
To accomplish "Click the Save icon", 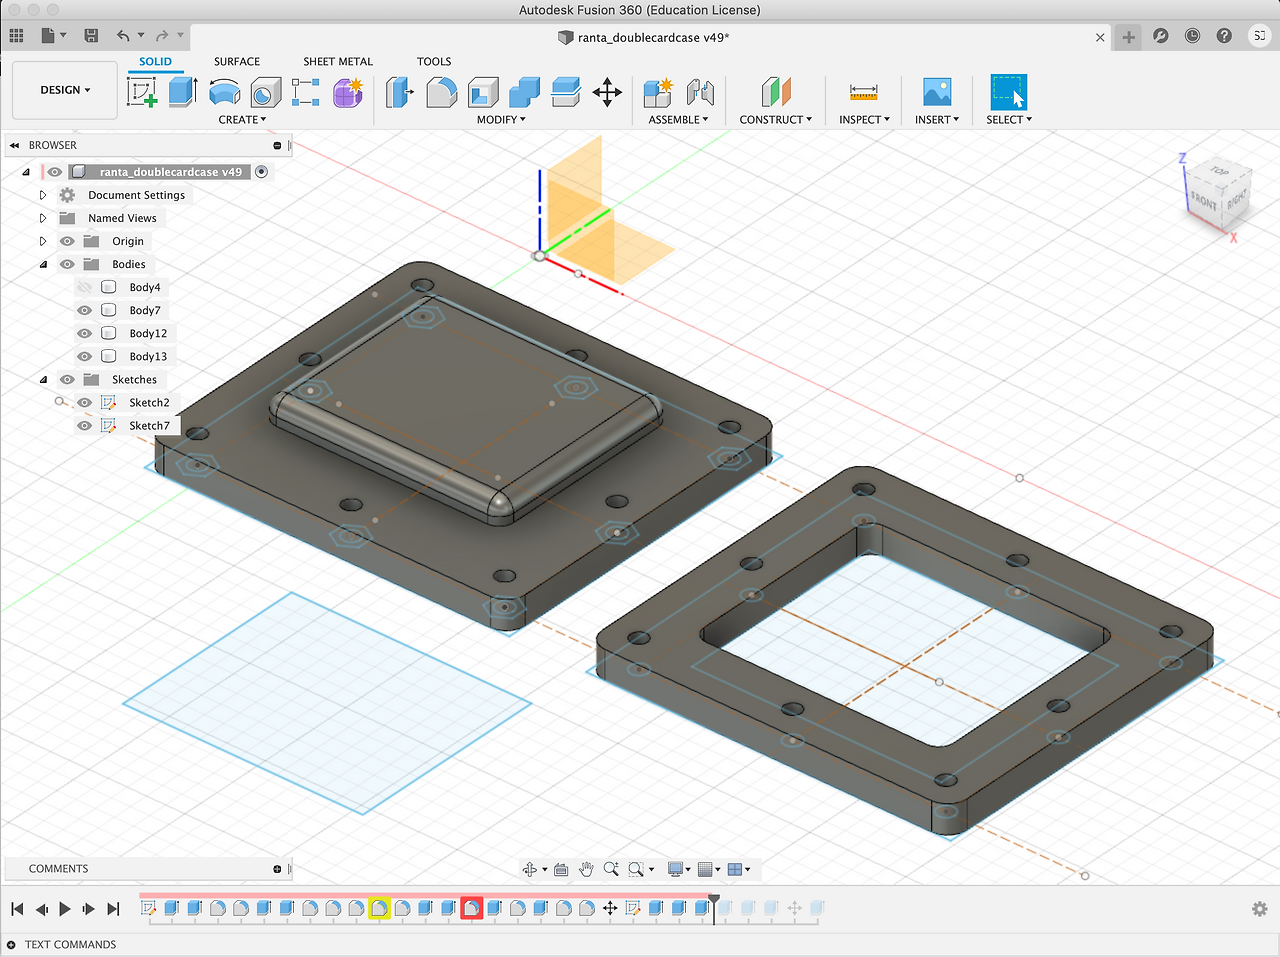I will point(91,35).
